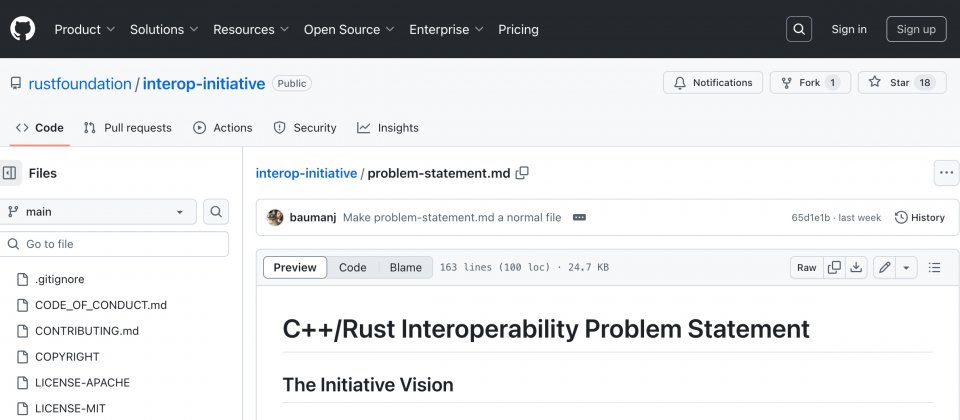Copy raw file contents icon

(x=834, y=268)
